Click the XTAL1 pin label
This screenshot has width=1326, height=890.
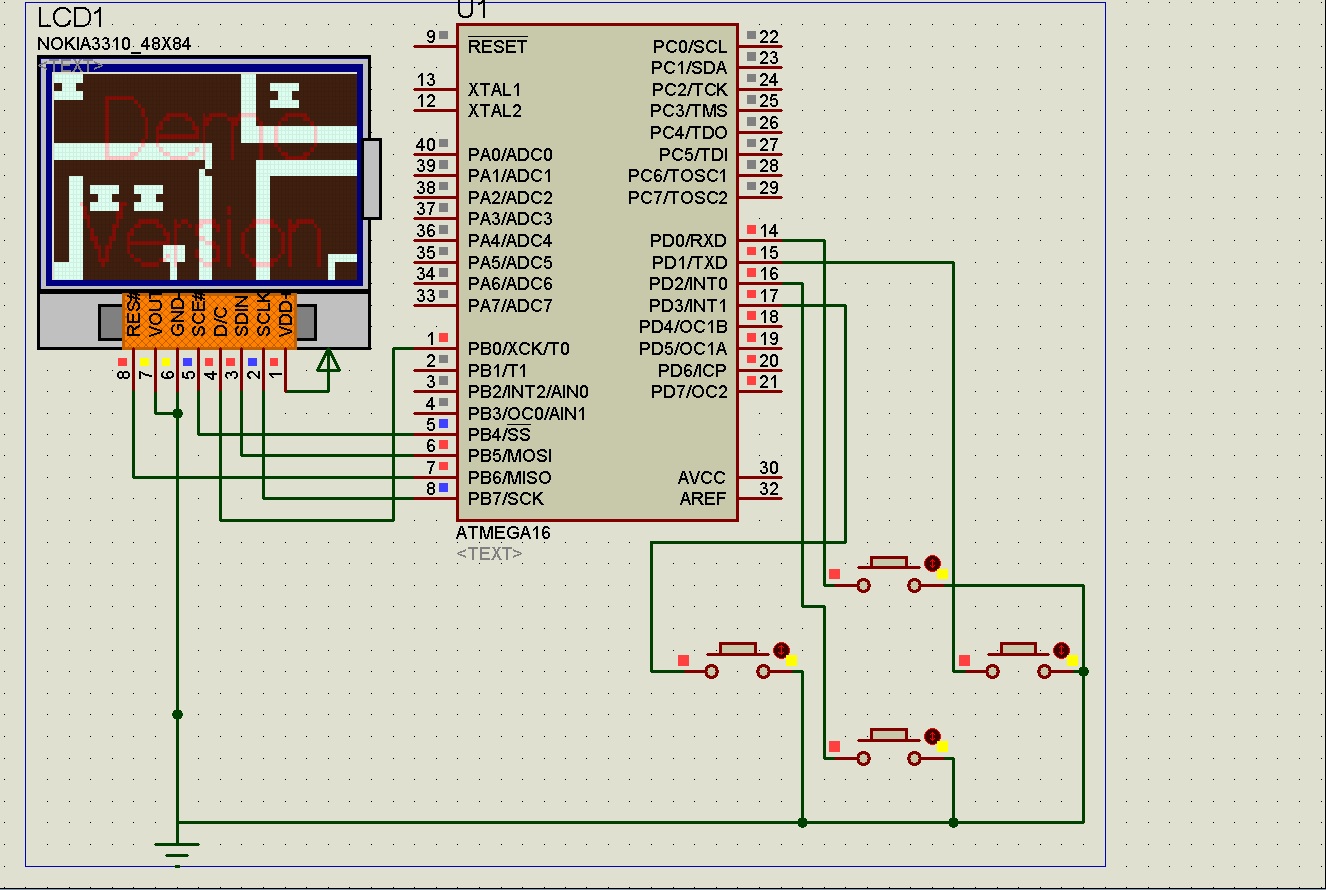(x=494, y=90)
